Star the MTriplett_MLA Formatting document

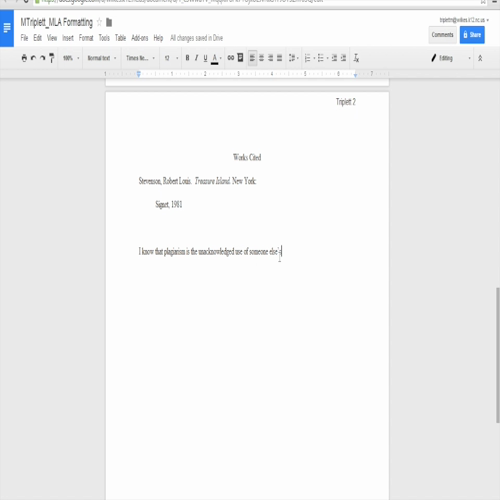(99, 22)
